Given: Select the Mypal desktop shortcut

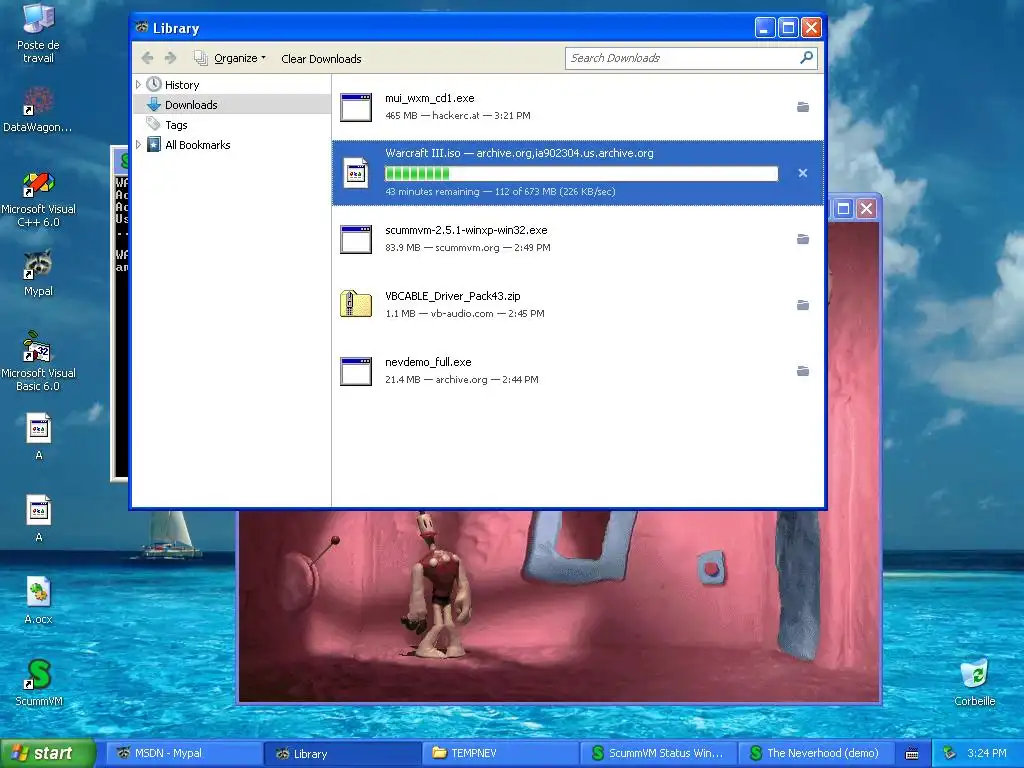Looking at the screenshot, I should 38,273.
